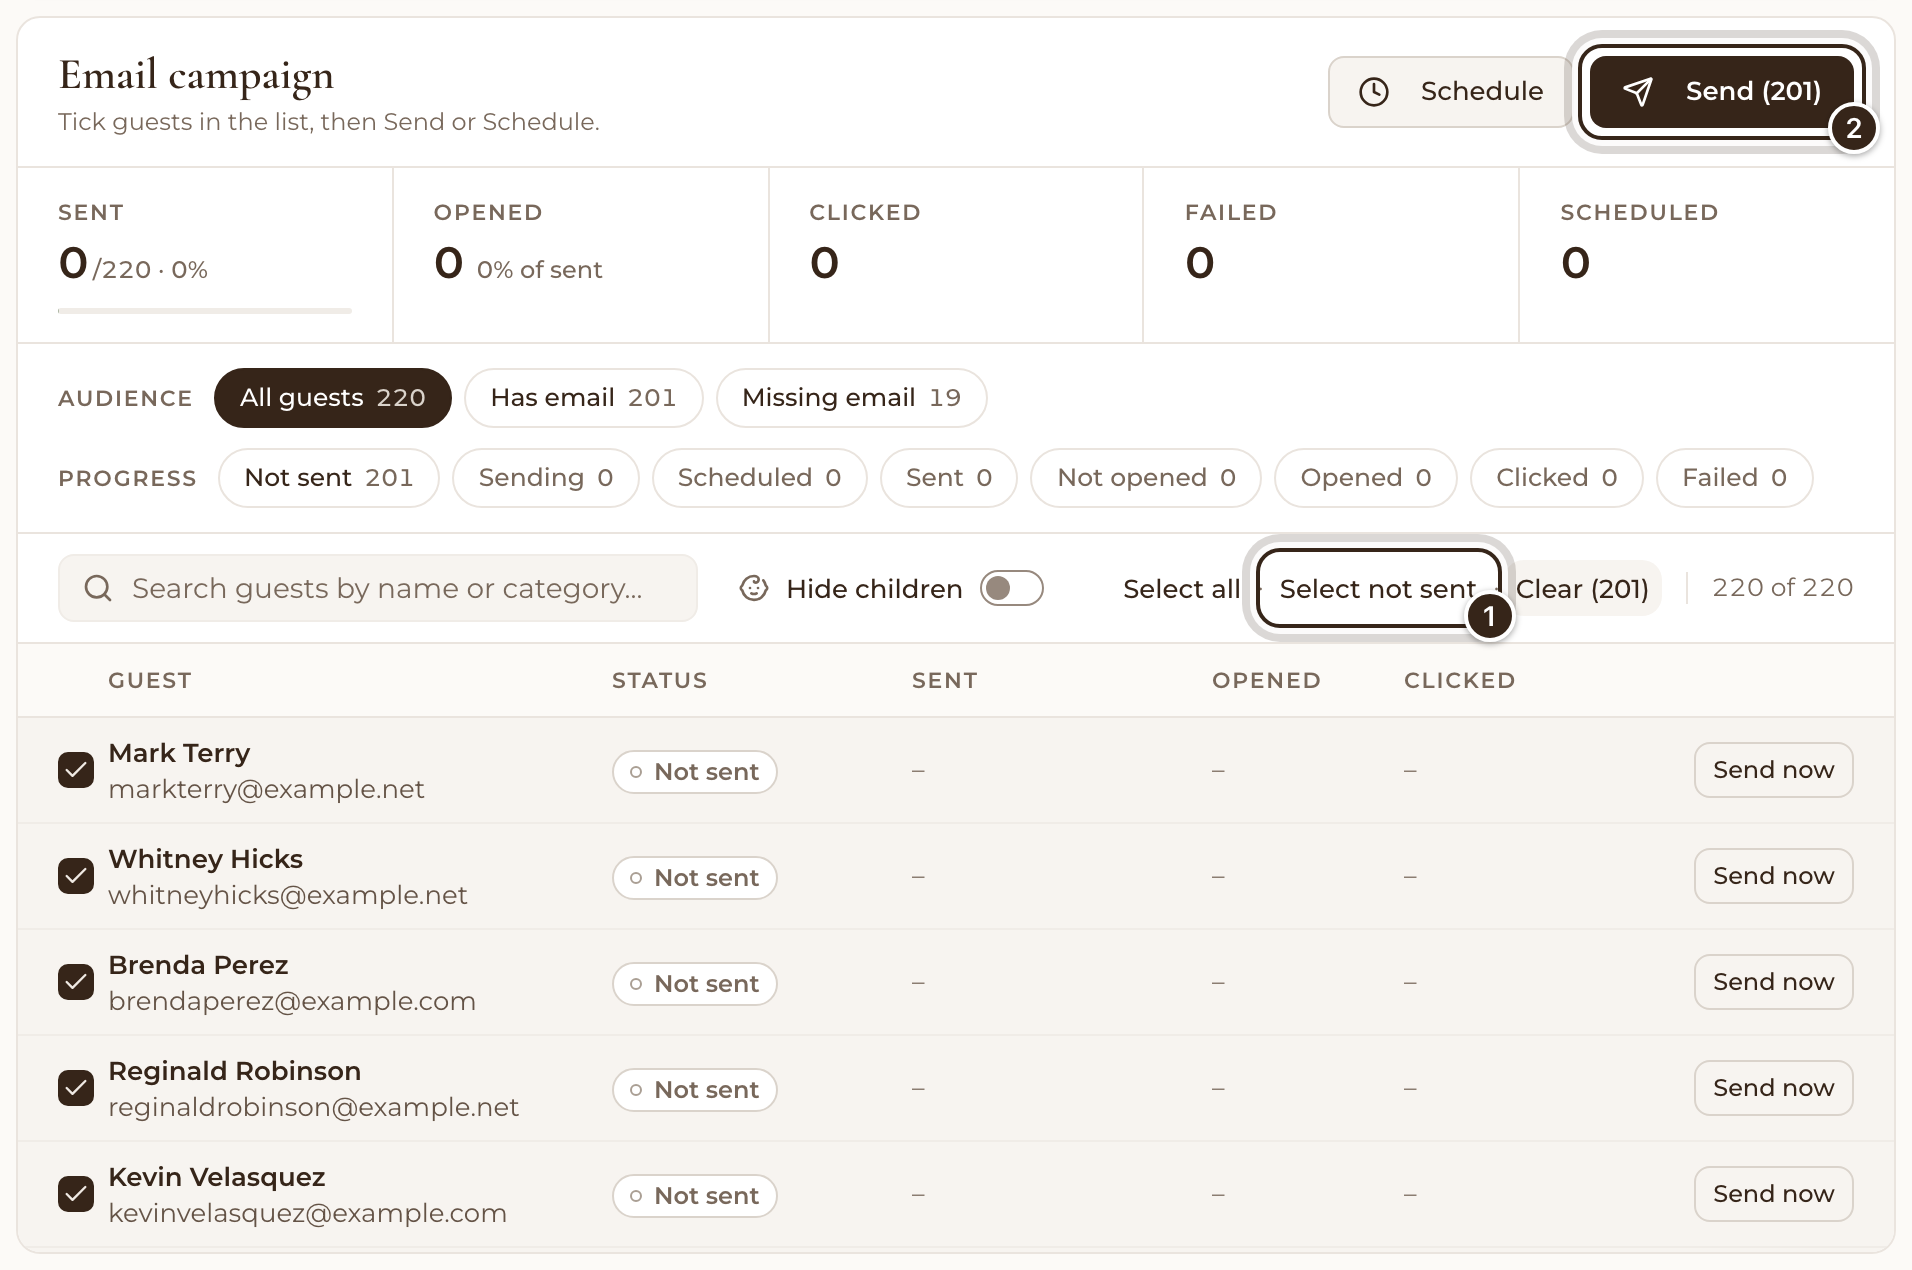Click Send (201) button
This screenshot has width=1912, height=1270.
[1722, 92]
